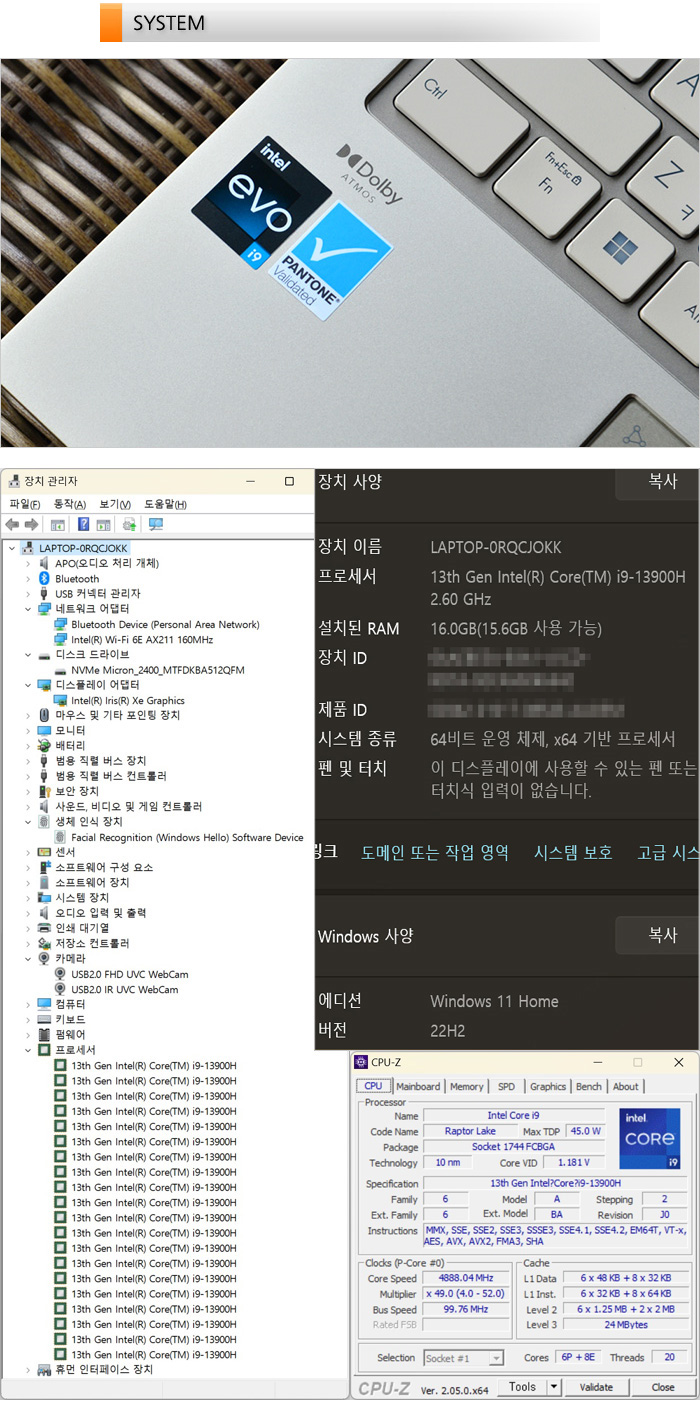Viewport: 700px width, 1405px height.
Task: Collapse the 생체 인식 장치 category
Action: pos(28,821)
